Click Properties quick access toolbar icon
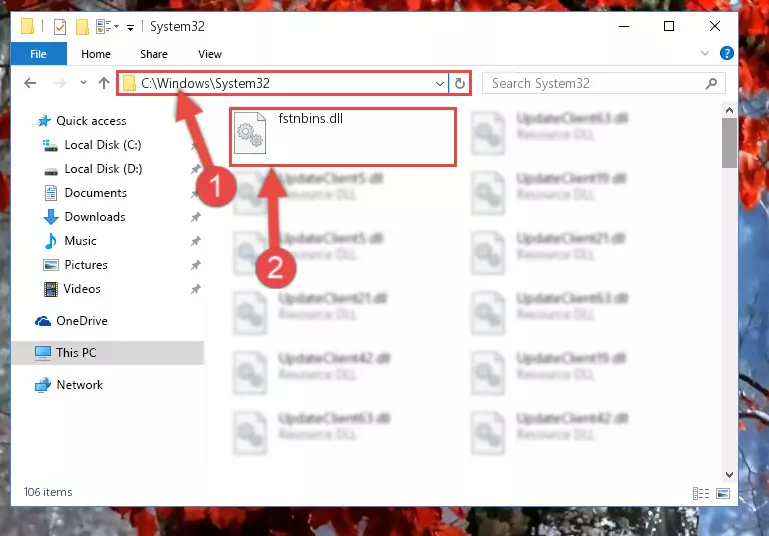769x536 pixels. tap(60, 26)
